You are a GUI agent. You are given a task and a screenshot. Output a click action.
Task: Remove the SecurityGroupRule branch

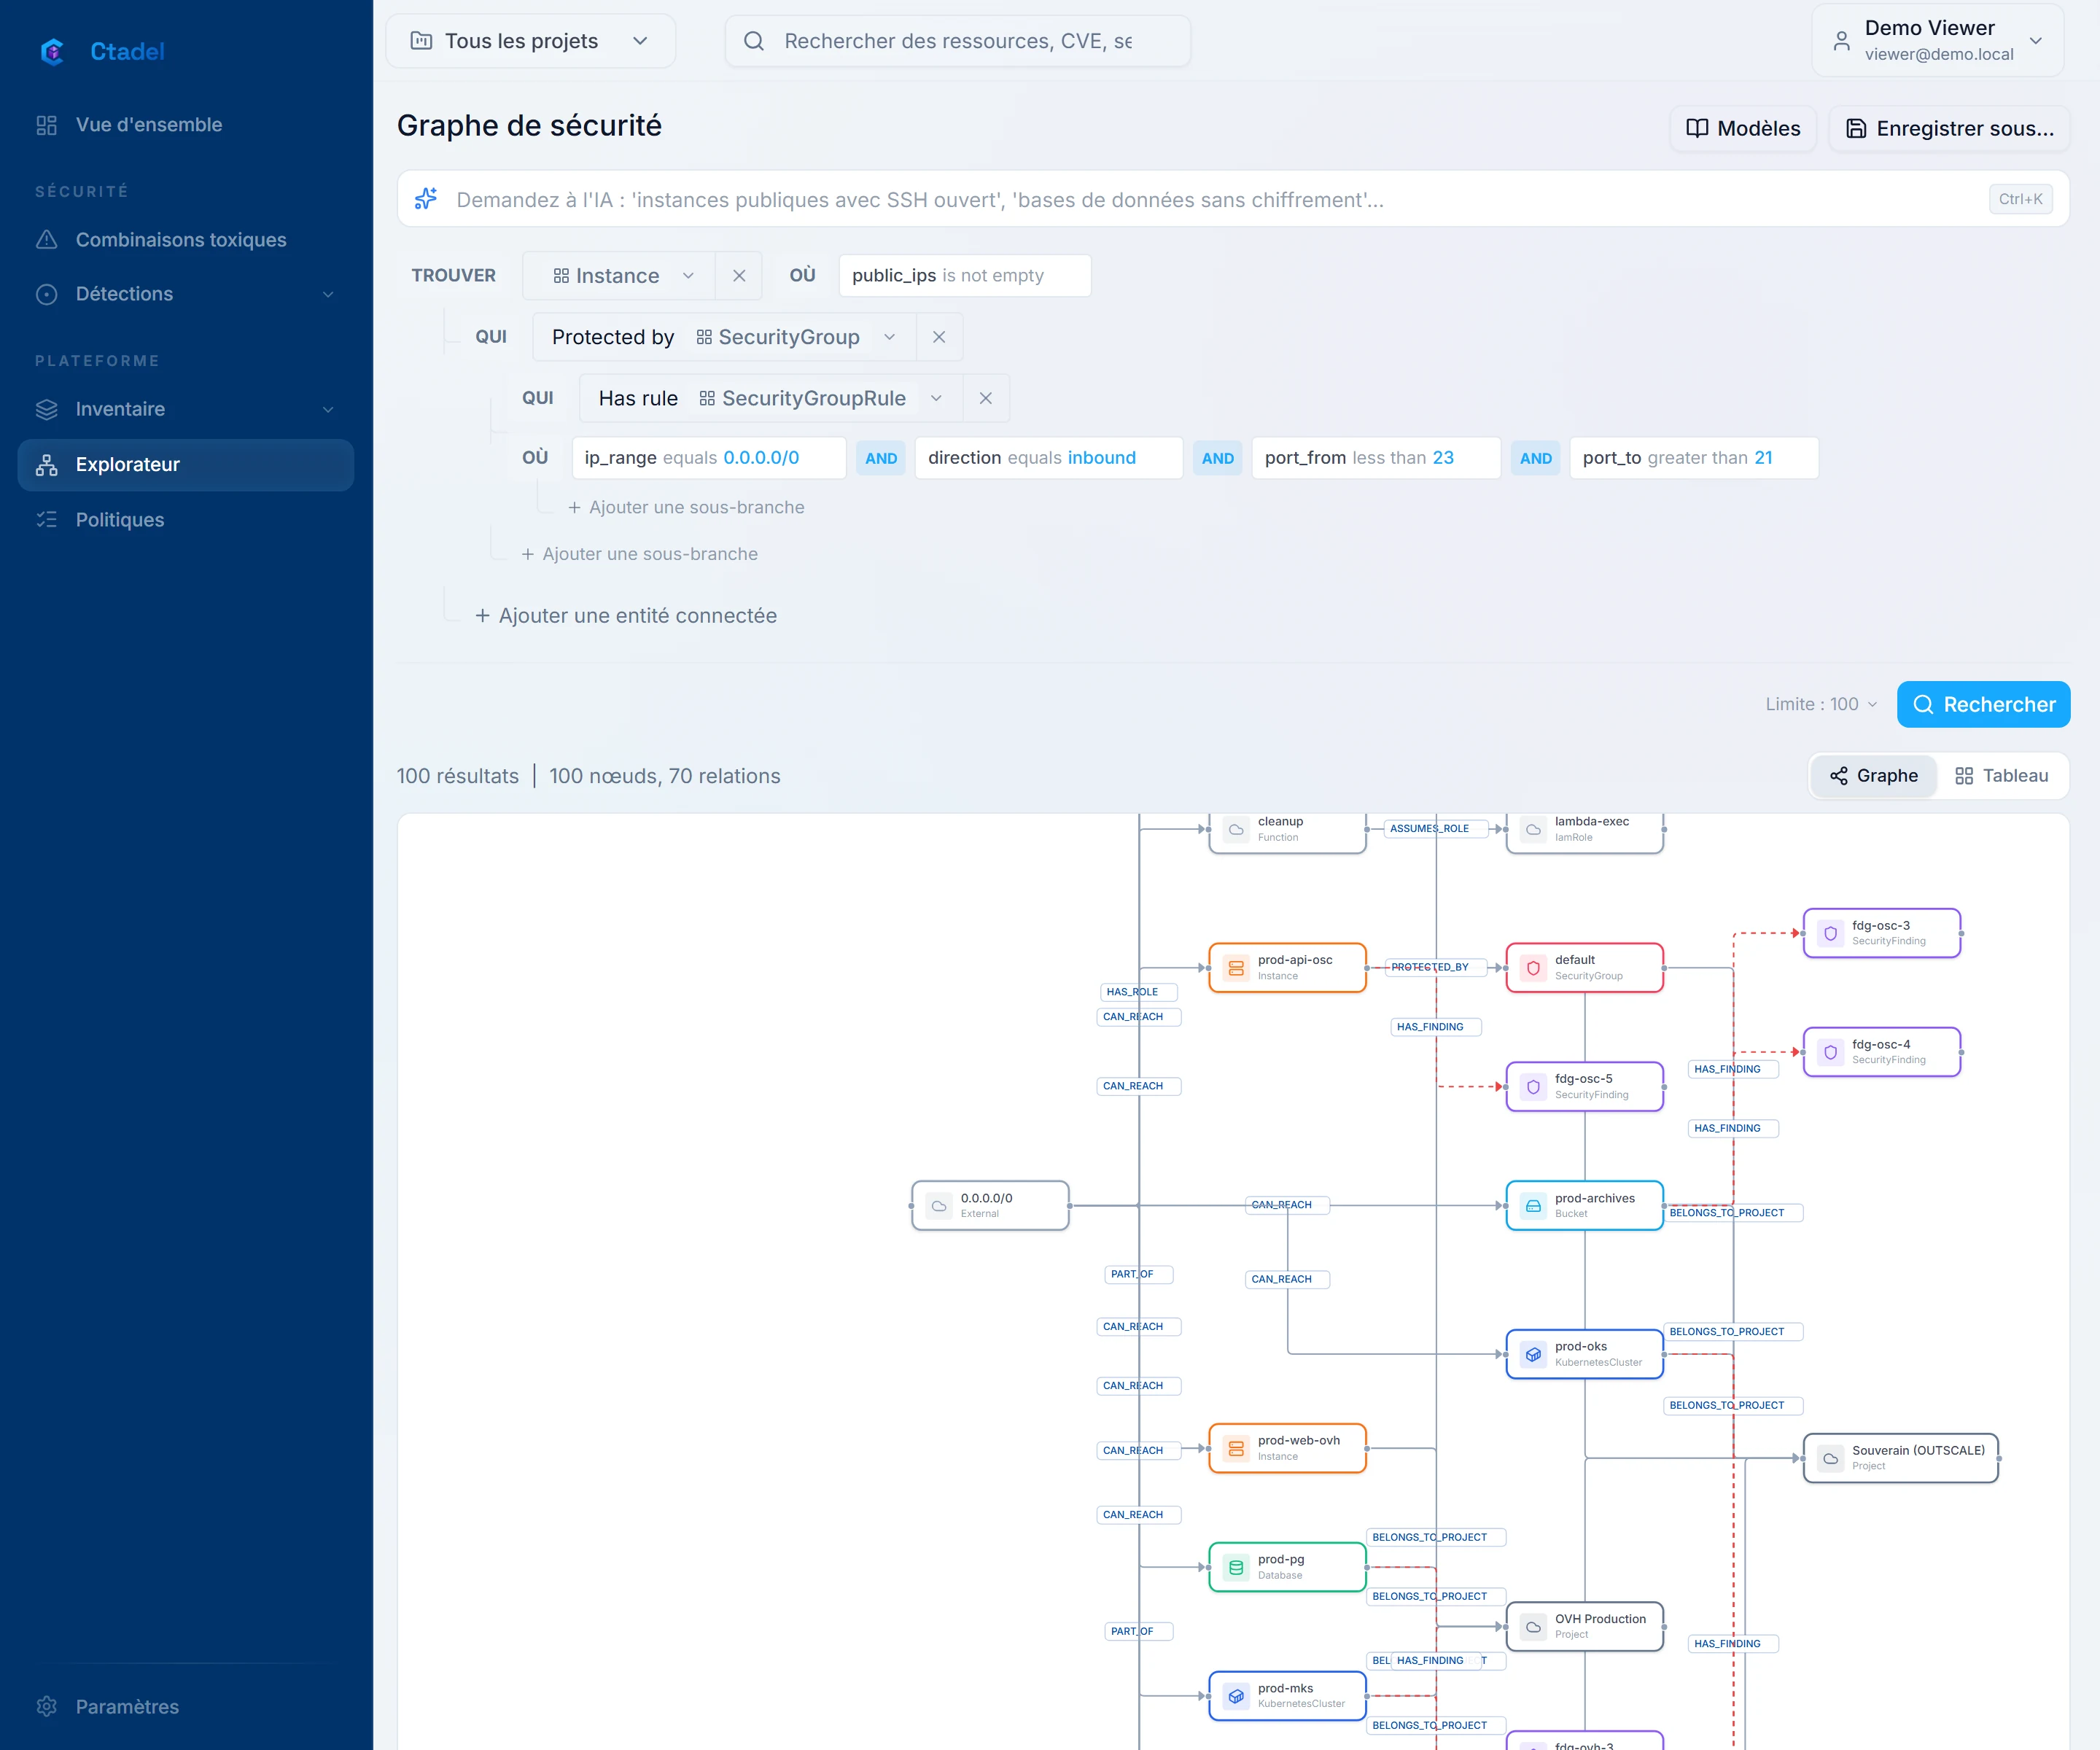click(x=986, y=398)
